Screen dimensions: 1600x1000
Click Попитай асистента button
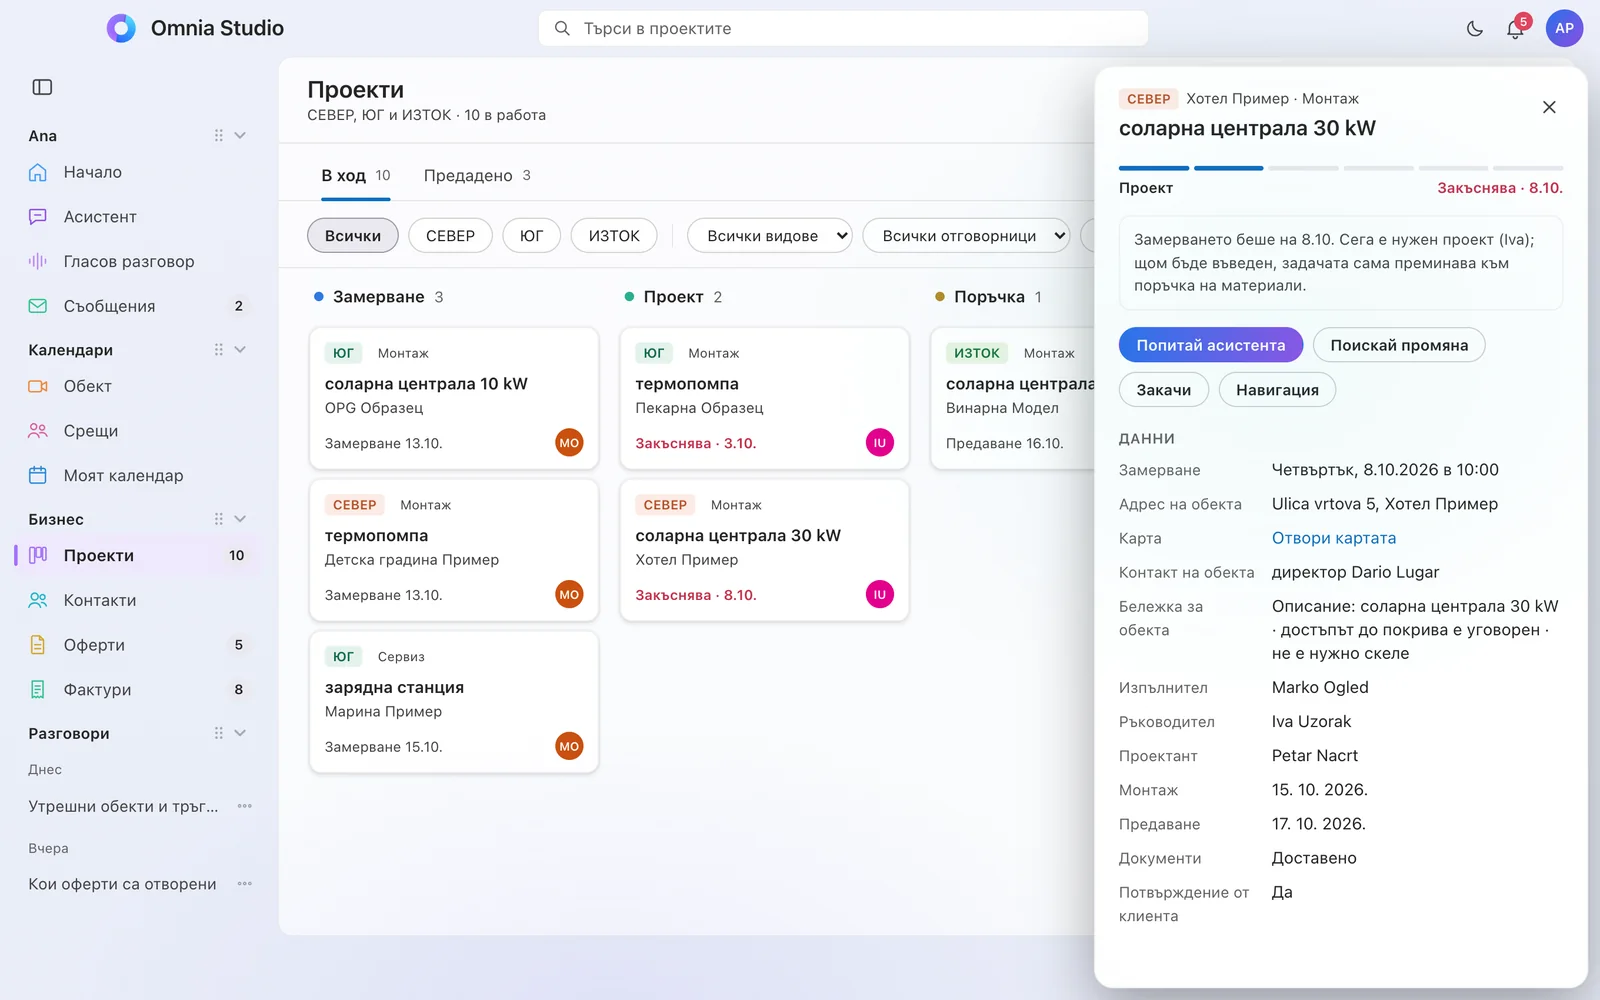point(1210,345)
